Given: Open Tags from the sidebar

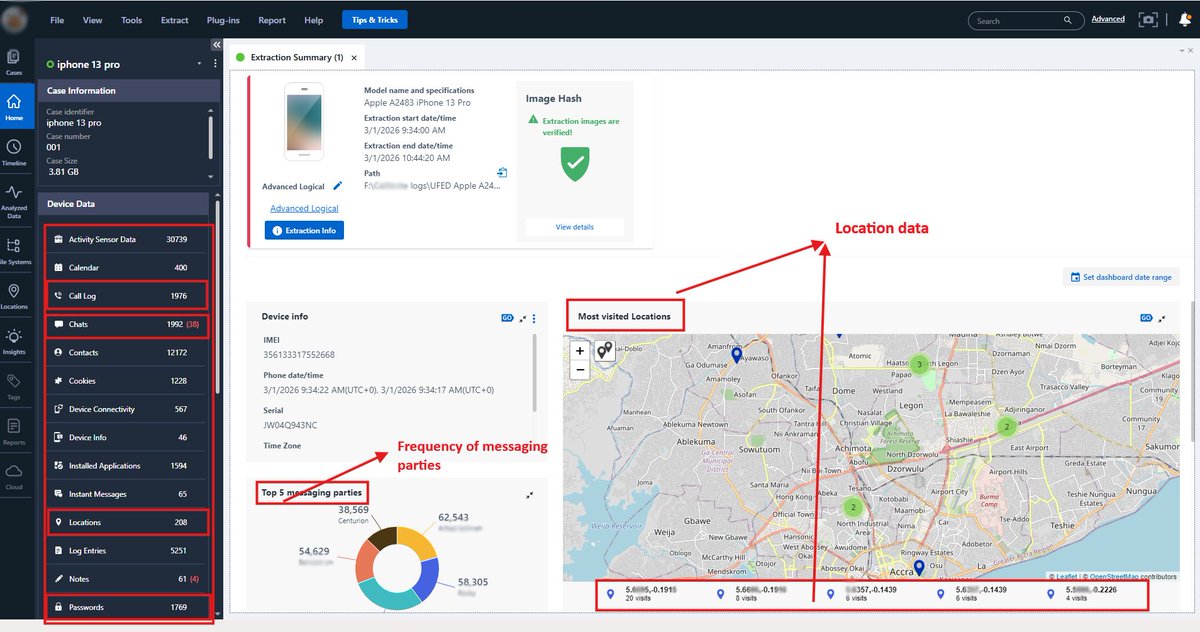Looking at the screenshot, I should click(x=14, y=386).
